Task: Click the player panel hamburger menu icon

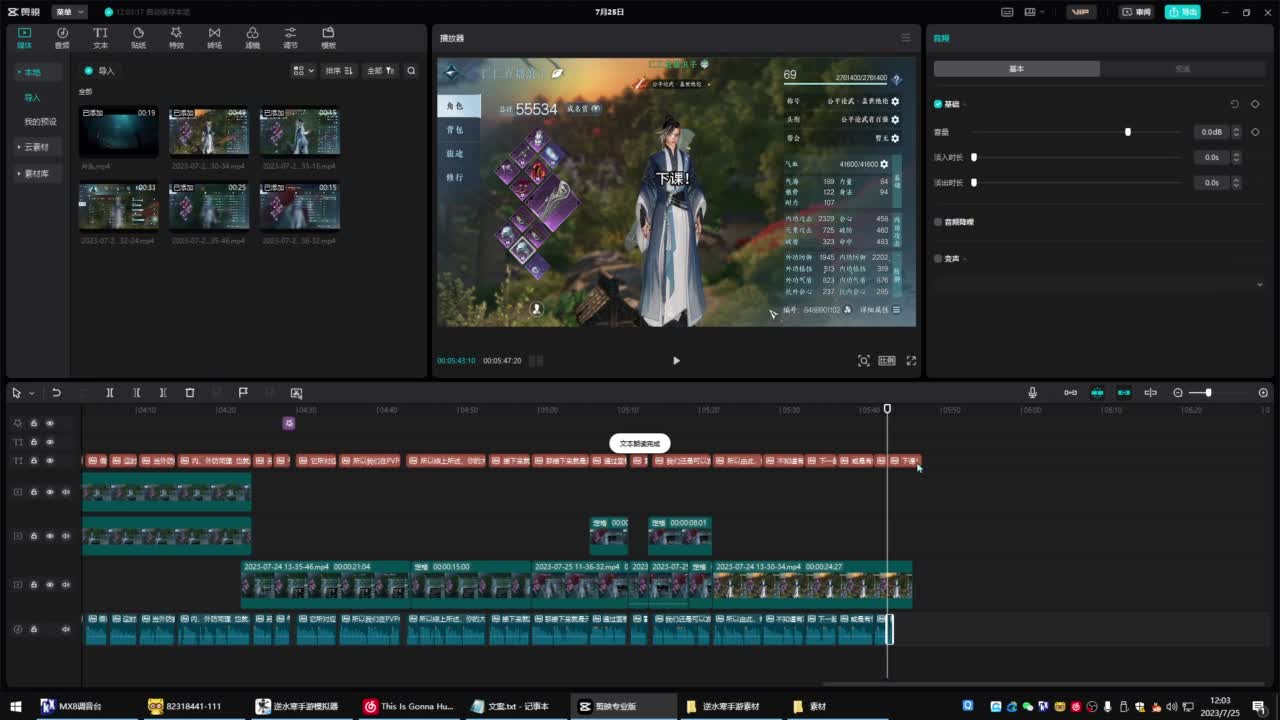Action: 906,38
